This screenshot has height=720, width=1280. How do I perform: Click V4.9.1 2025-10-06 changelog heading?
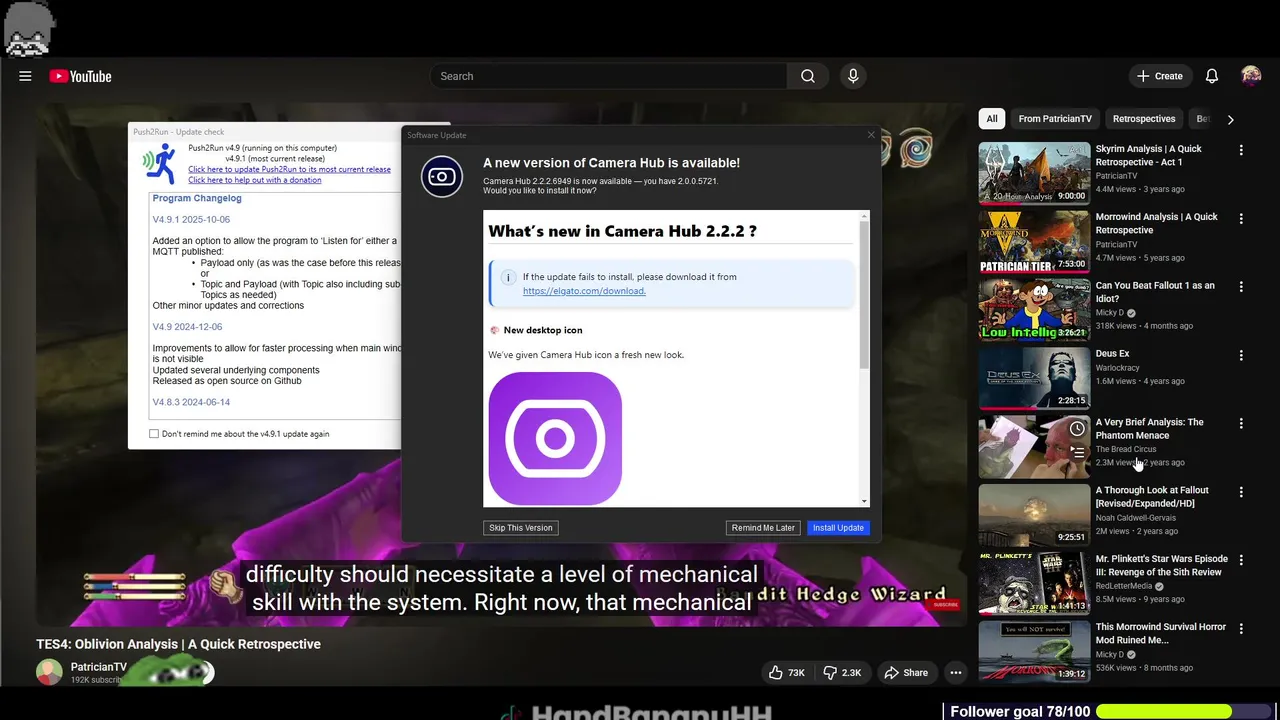click(x=191, y=219)
